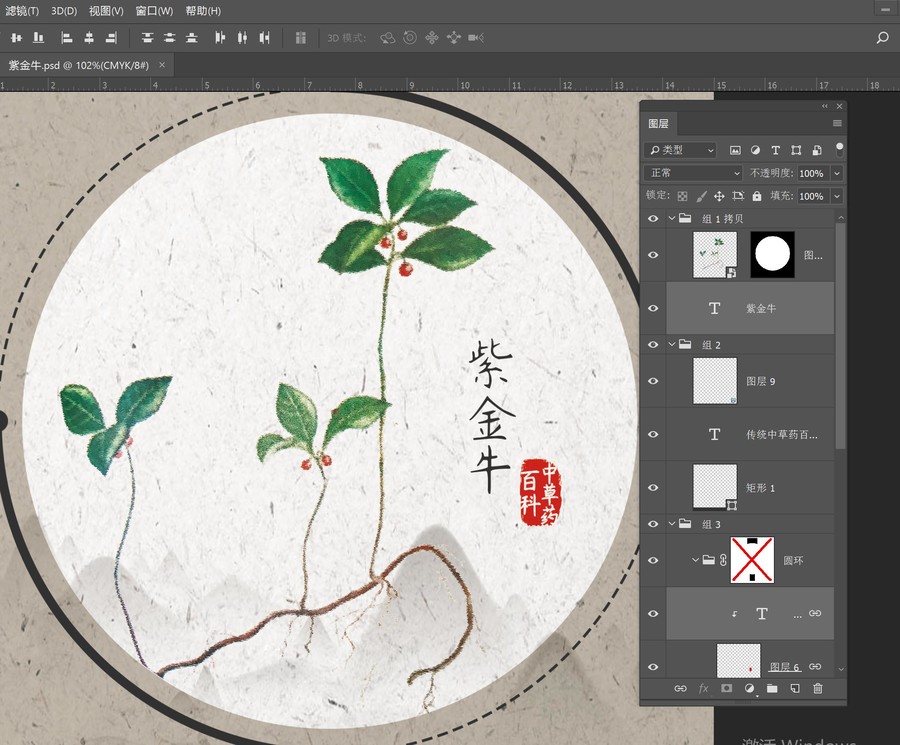Open the 帮助(H) menu
The image size is (900, 745).
203,11
